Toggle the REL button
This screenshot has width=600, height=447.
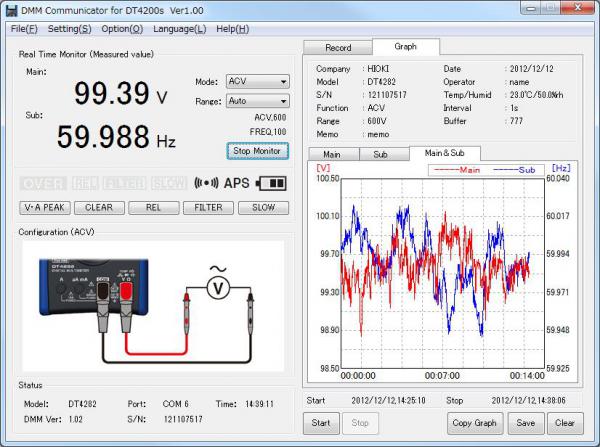(x=153, y=207)
